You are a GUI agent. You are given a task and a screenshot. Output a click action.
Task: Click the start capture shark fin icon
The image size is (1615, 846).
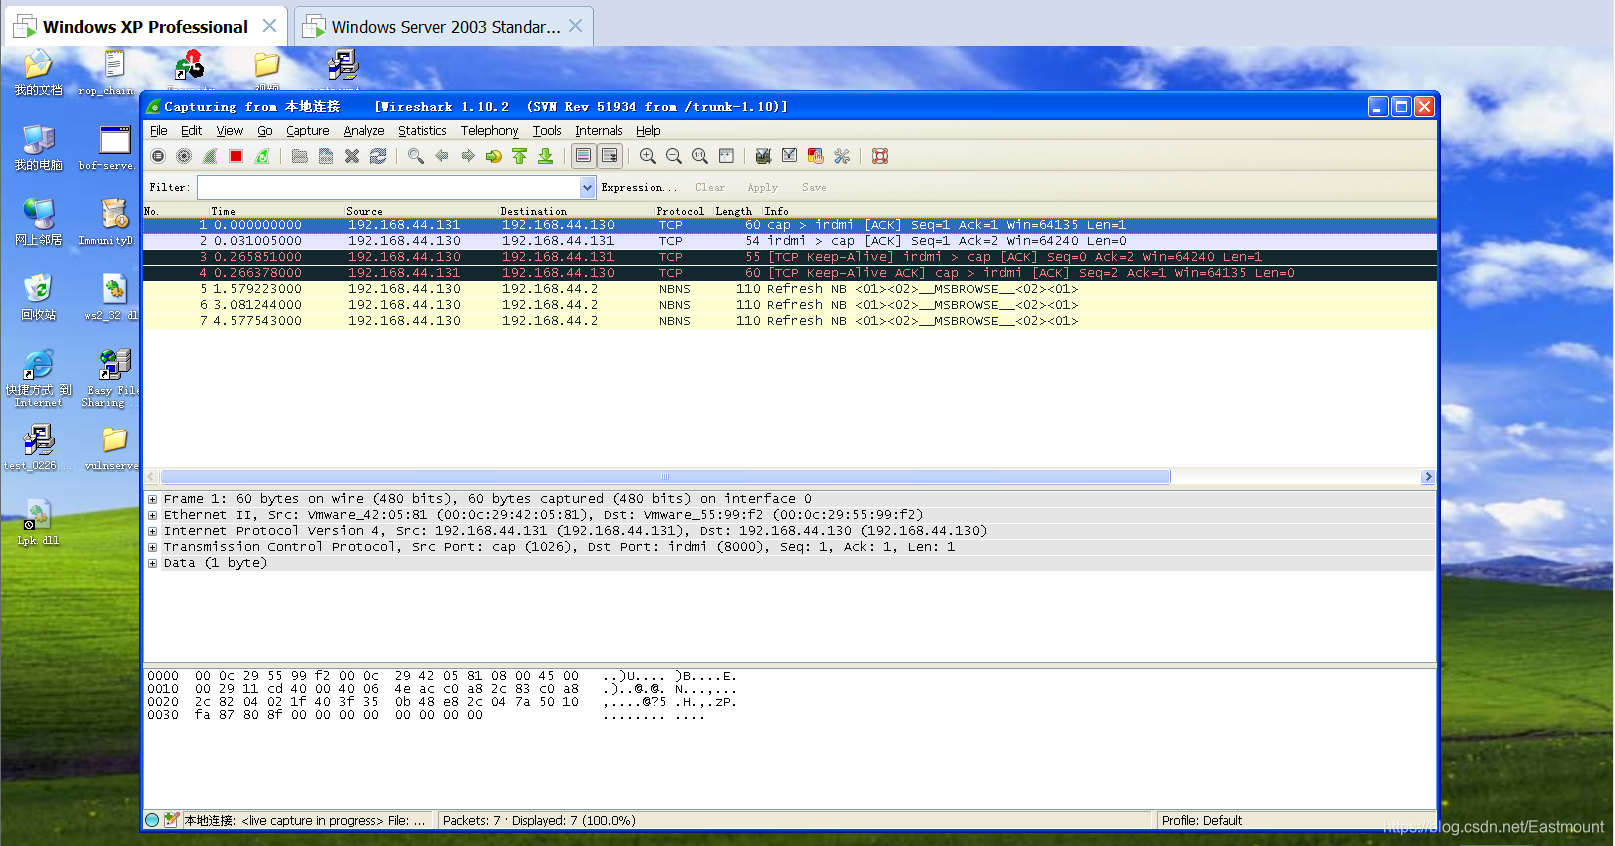(210, 156)
